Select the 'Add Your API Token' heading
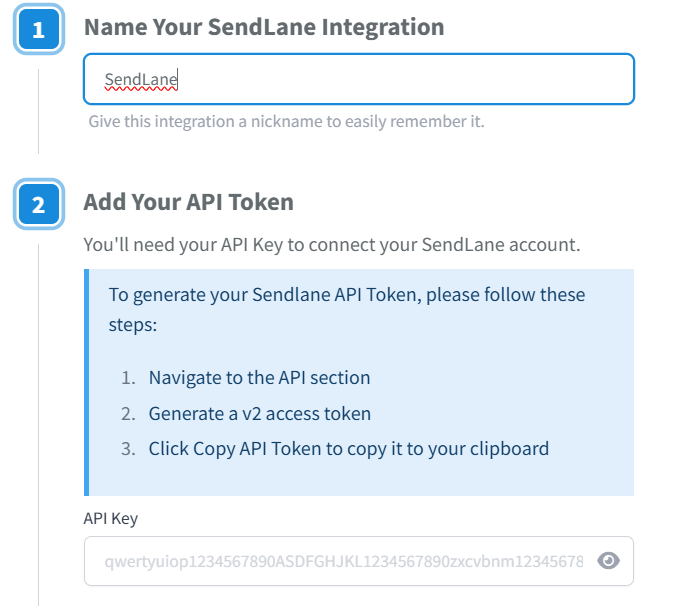The image size is (680, 609). click(188, 202)
